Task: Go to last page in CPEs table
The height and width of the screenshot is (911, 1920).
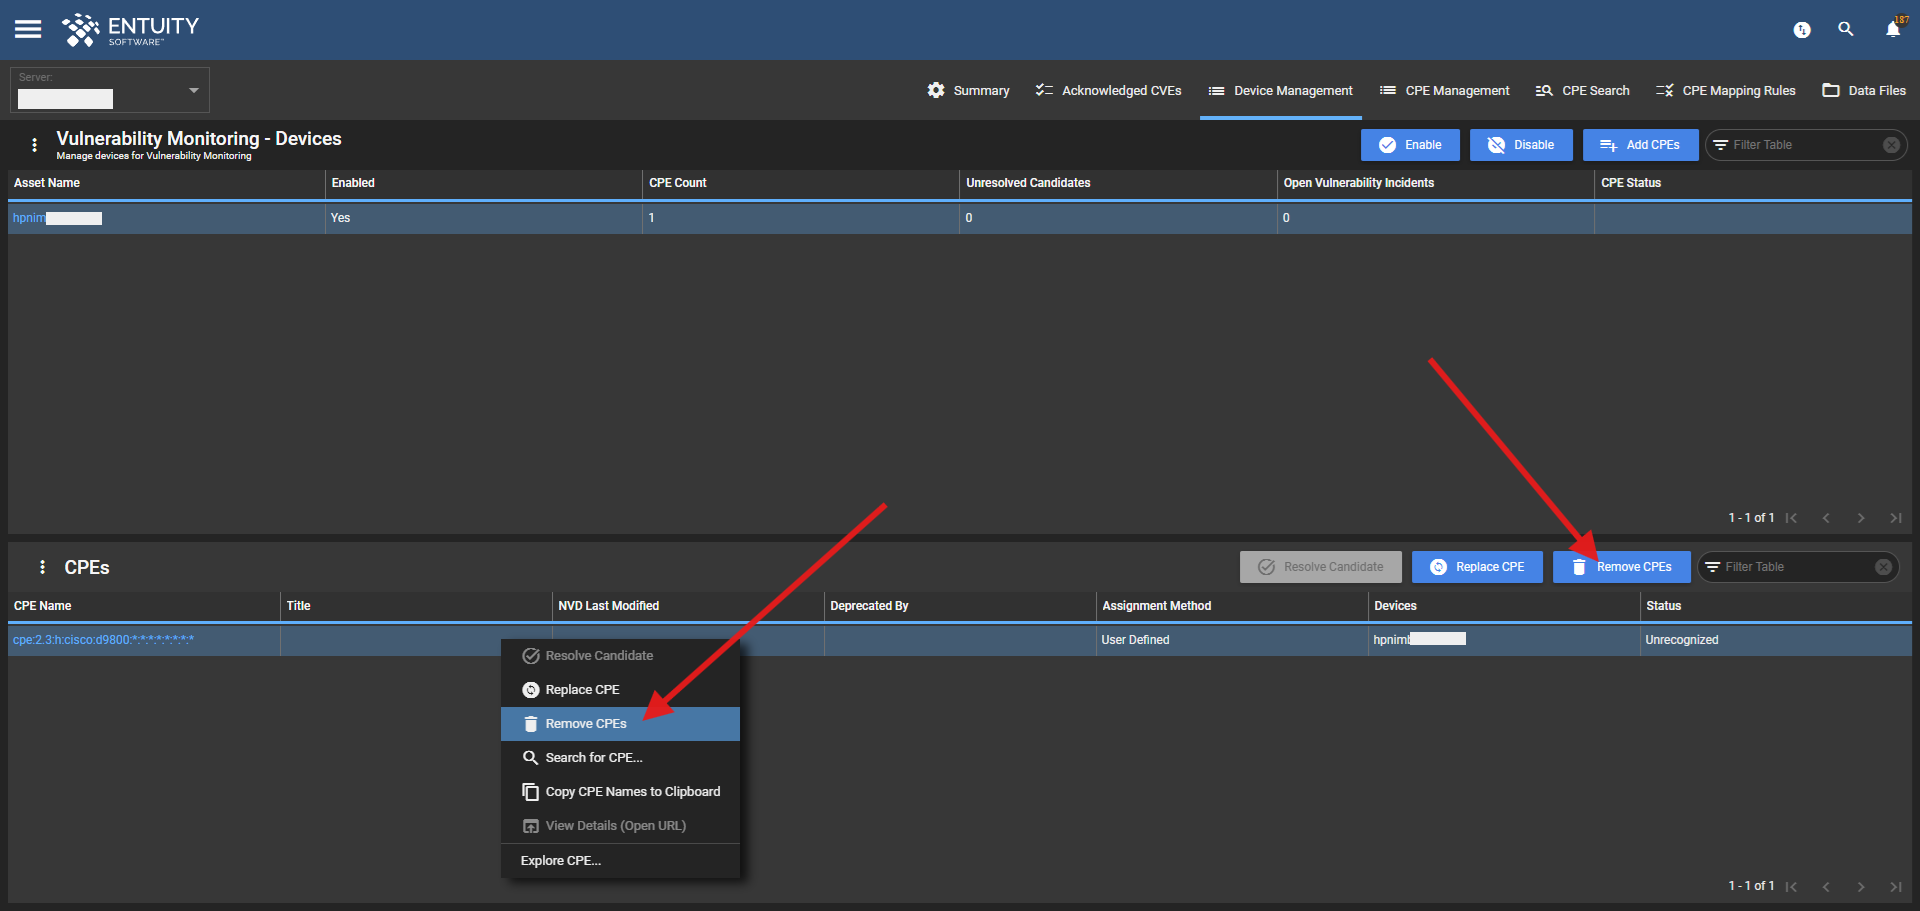Action: click(1896, 886)
